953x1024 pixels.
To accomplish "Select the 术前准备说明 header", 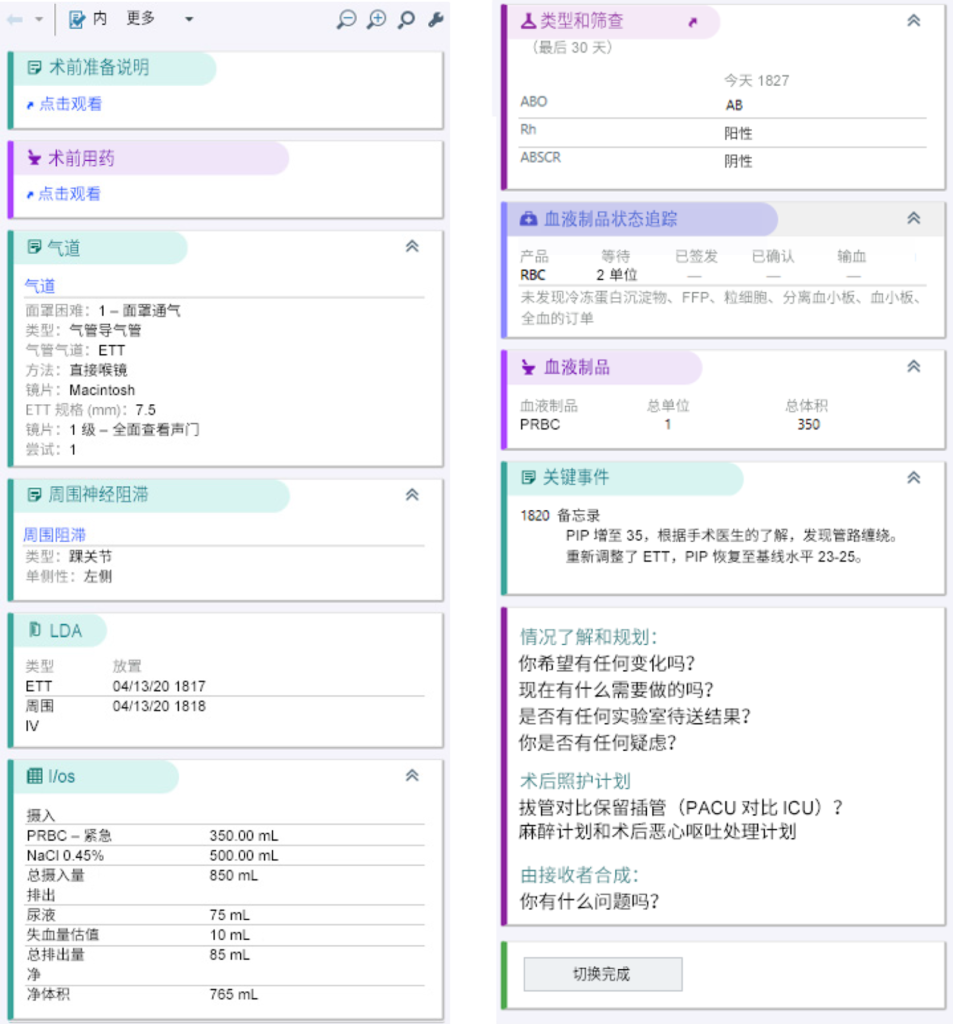I will (99, 67).
